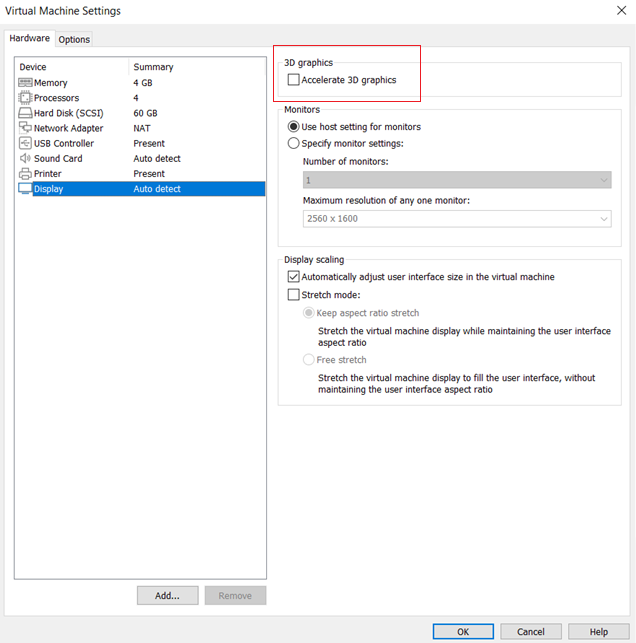
Task: Select the Display monitor icon
Action: (x=25, y=189)
